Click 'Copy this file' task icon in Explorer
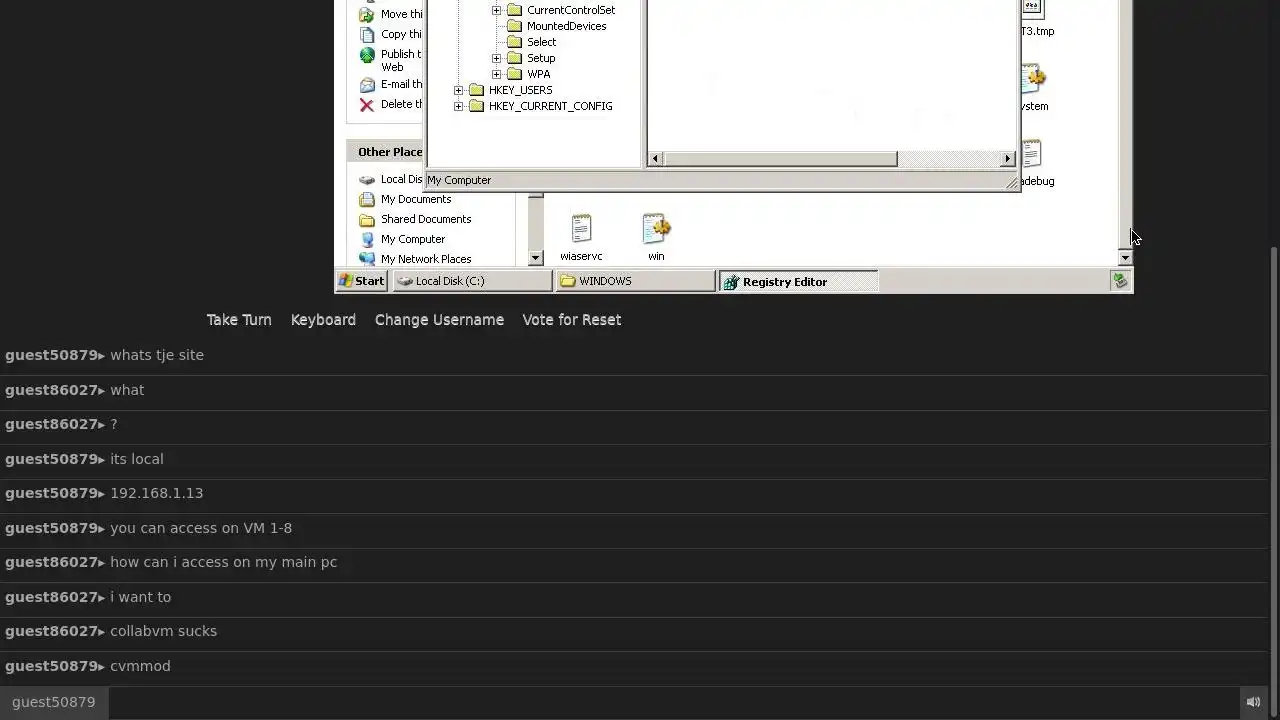The height and width of the screenshot is (720, 1280). (x=367, y=34)
